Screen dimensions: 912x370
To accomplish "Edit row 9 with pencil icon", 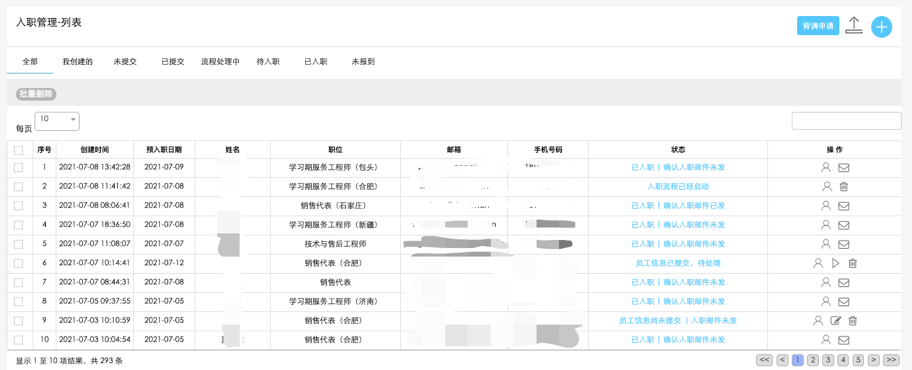I will coord(835,321).
